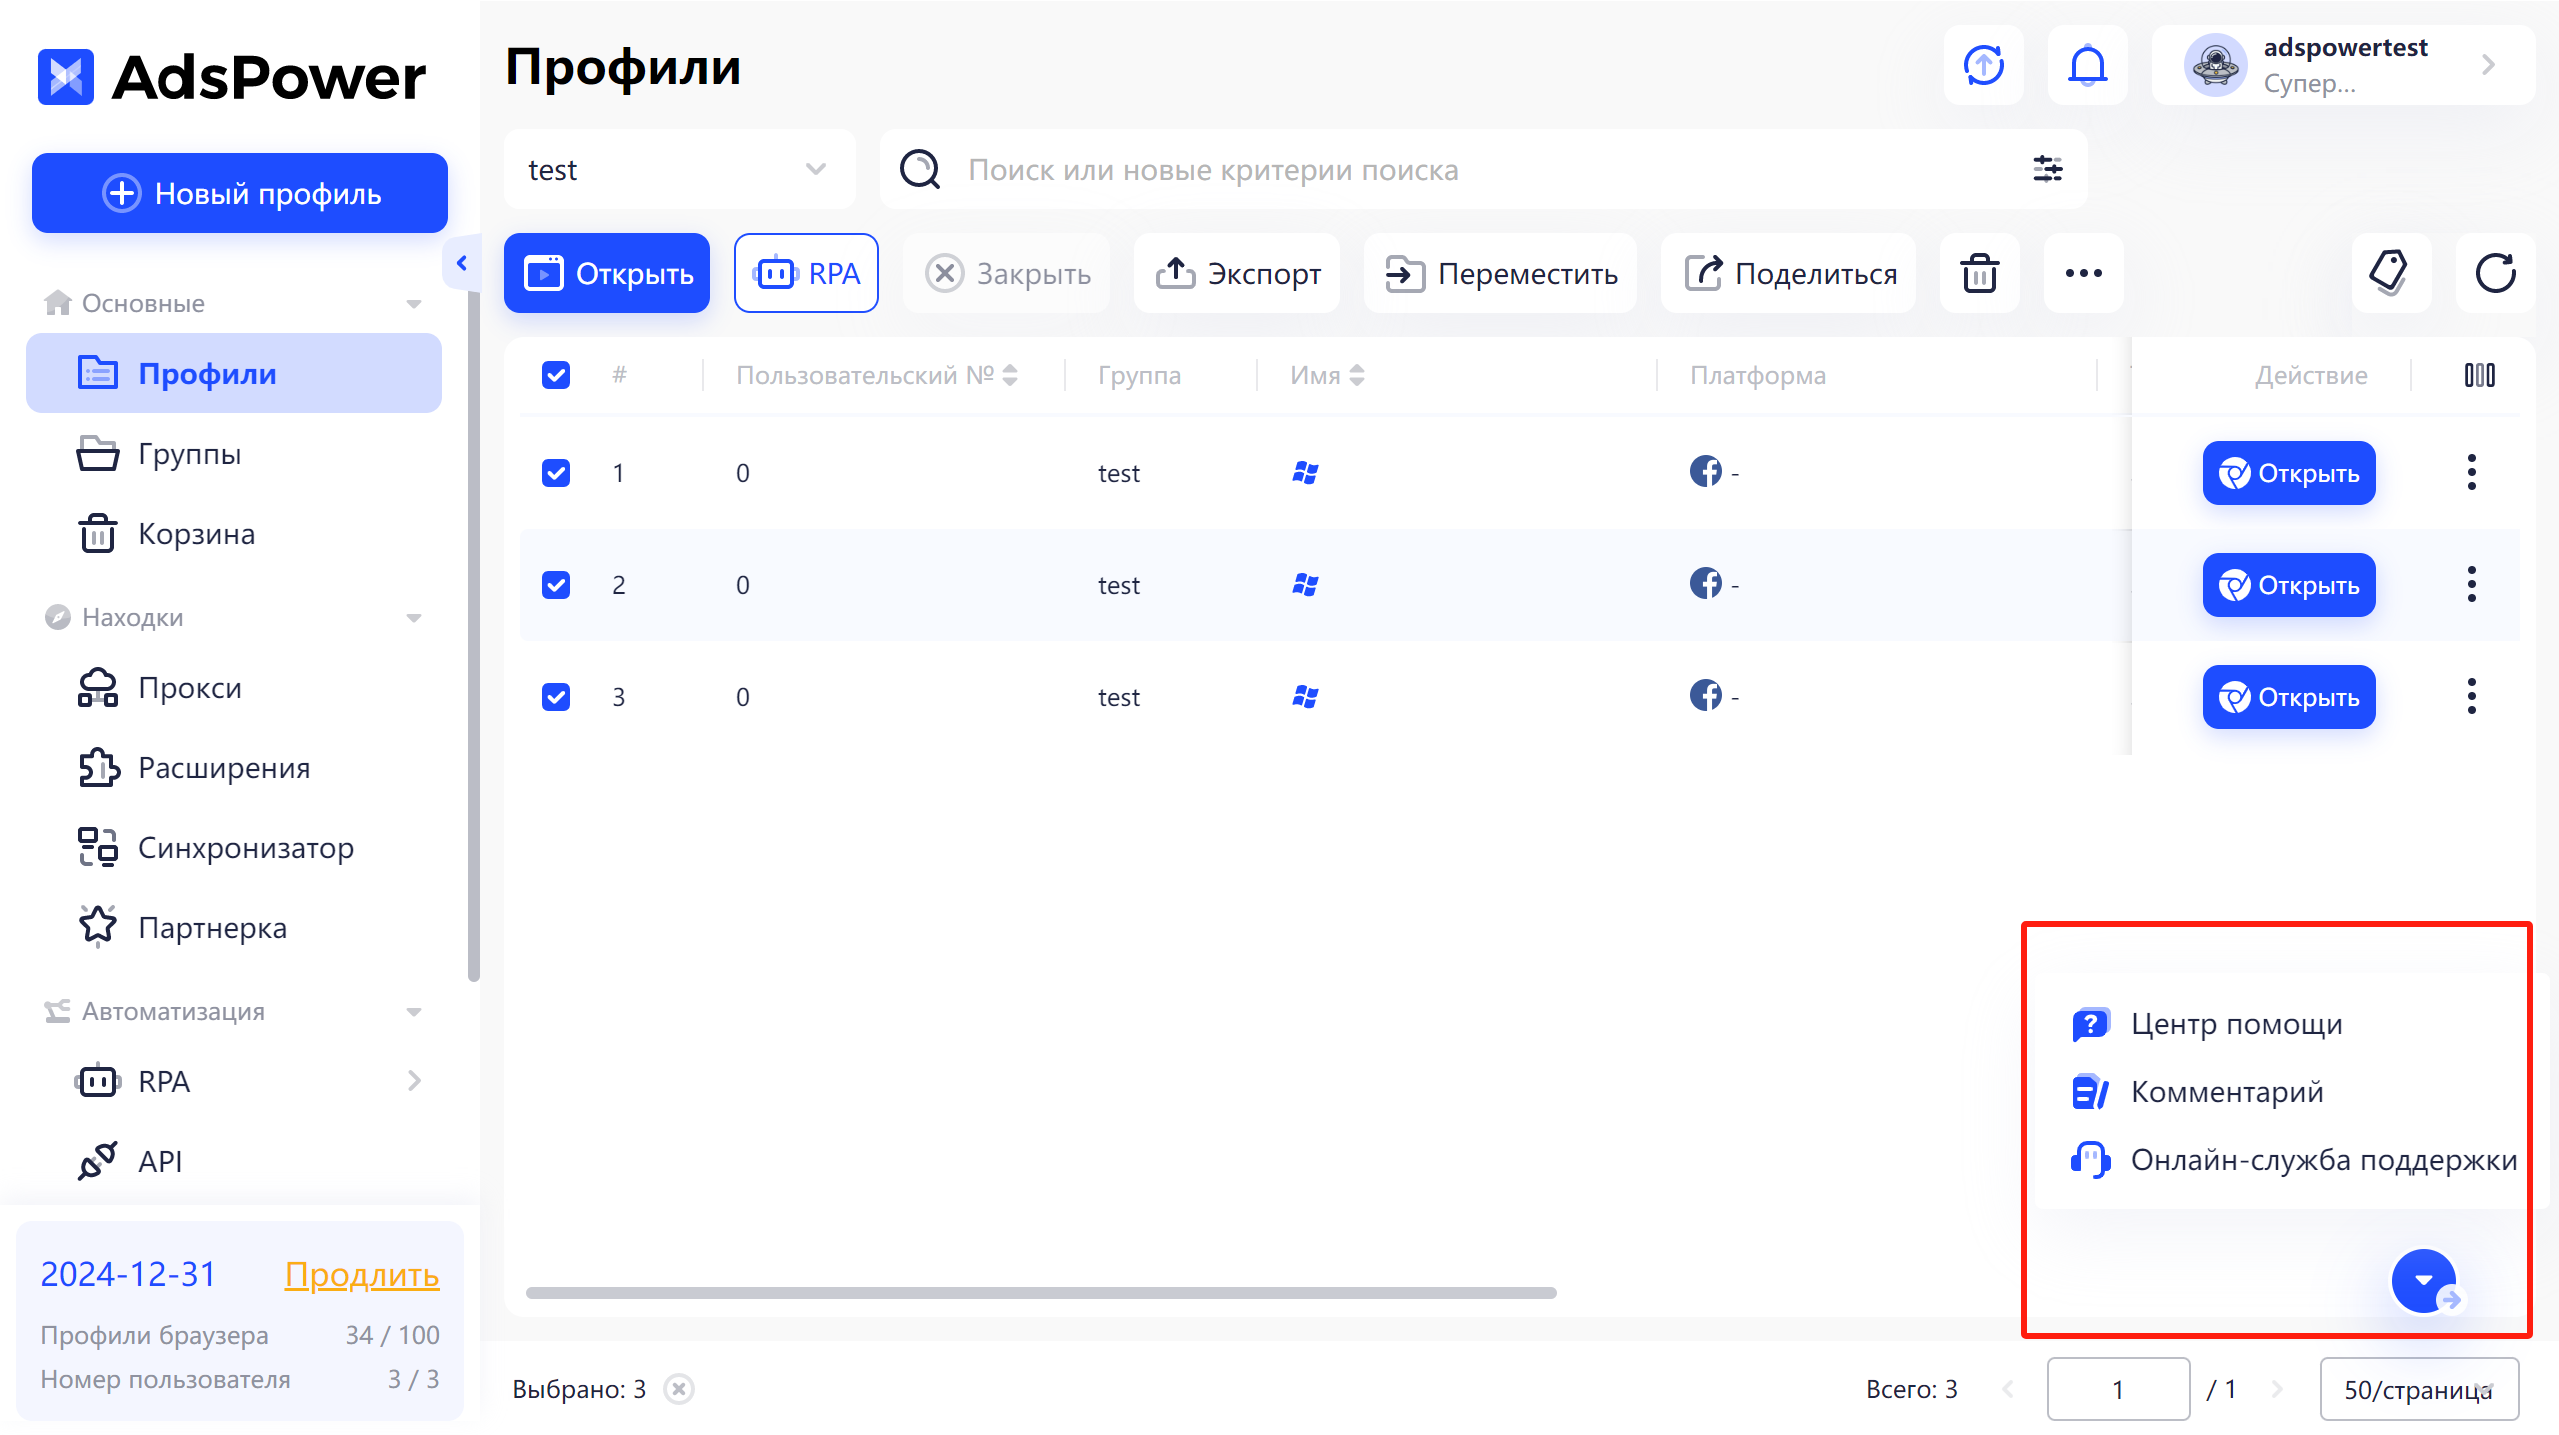Click the horizontal table scrollbar
This screenshot has height=1435, width=2559.
pyautogui.click(x=1041, y=1292)
